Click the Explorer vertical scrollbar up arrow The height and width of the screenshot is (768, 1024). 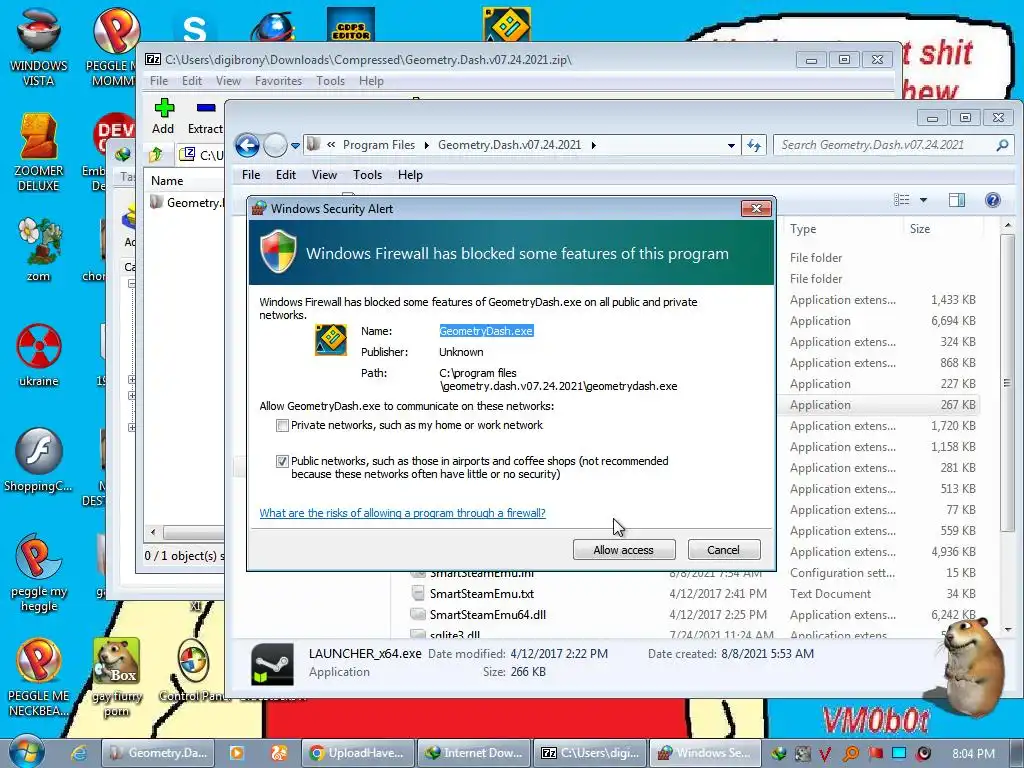tap(1008, 225)
